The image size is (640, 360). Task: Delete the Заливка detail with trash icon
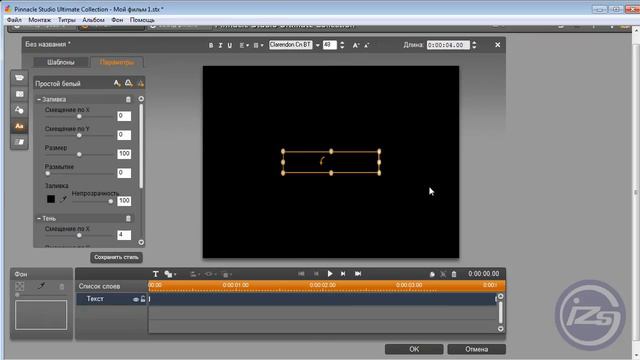click(128, 99)
